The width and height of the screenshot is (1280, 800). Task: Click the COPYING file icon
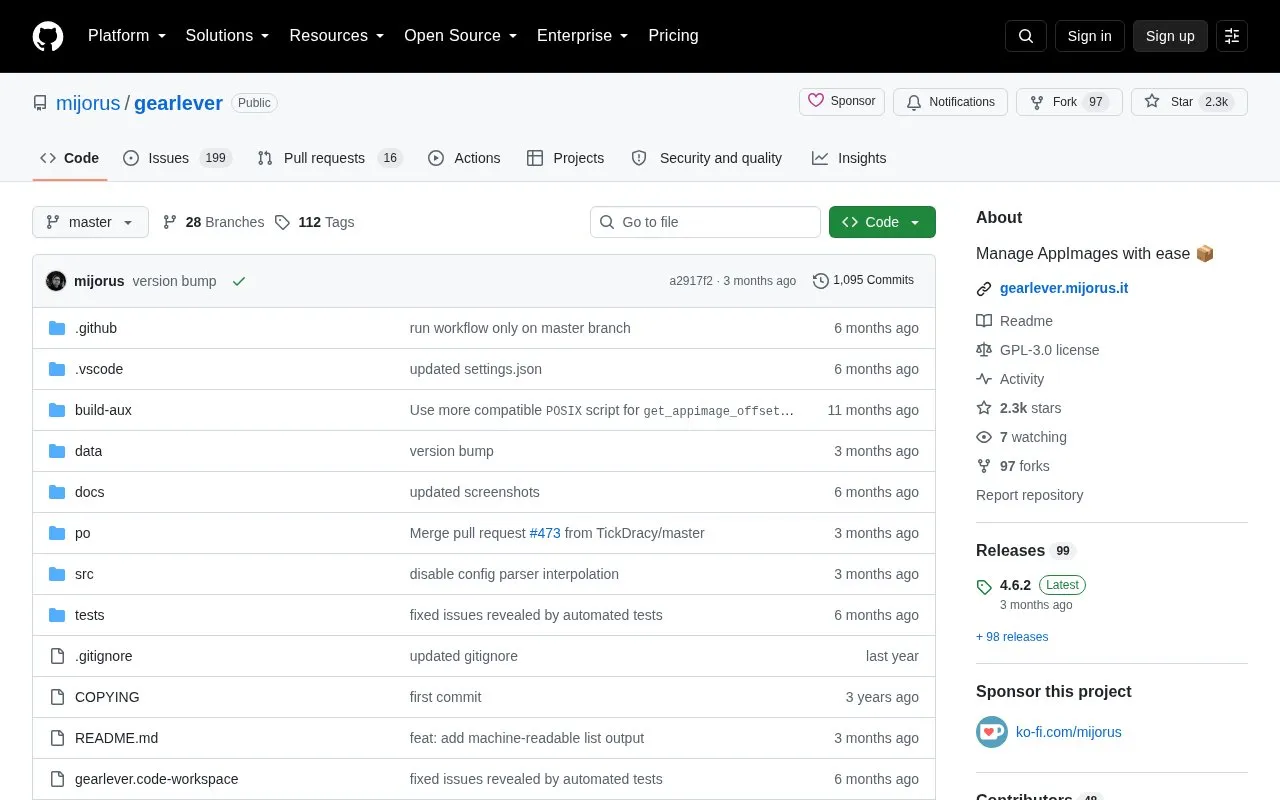(x=57, y=697)
